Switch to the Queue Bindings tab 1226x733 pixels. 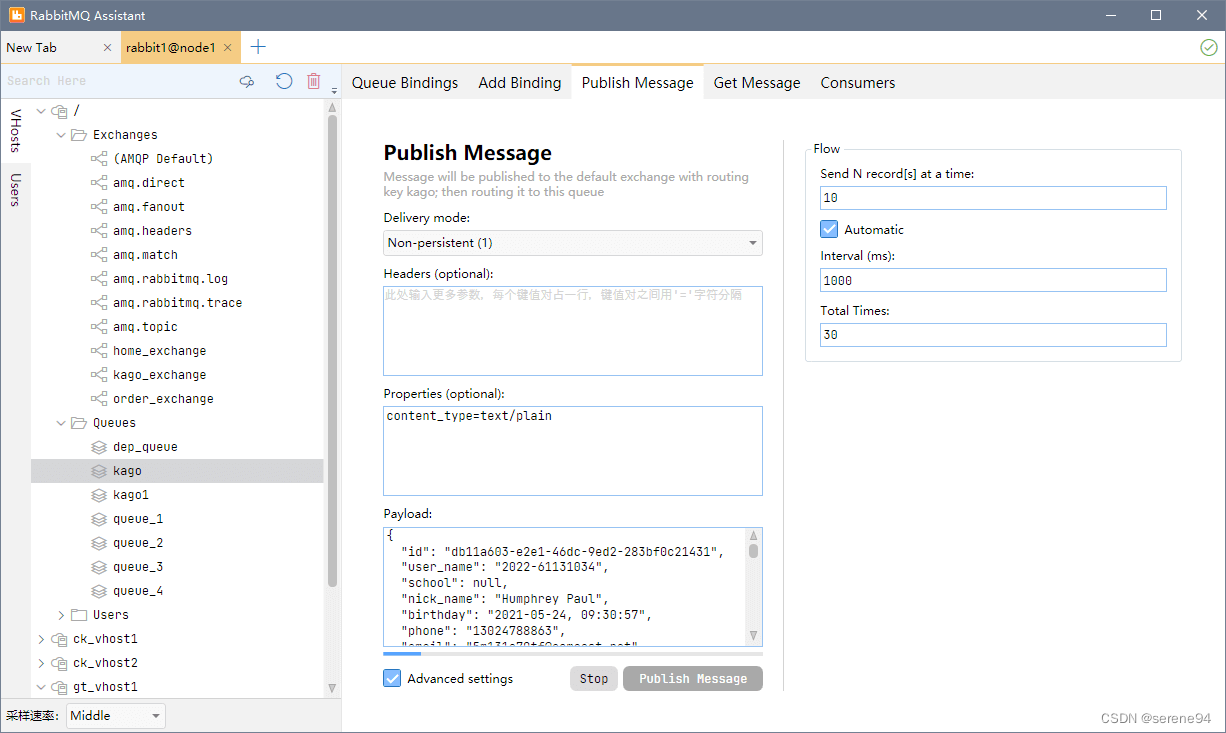point(405,83)
